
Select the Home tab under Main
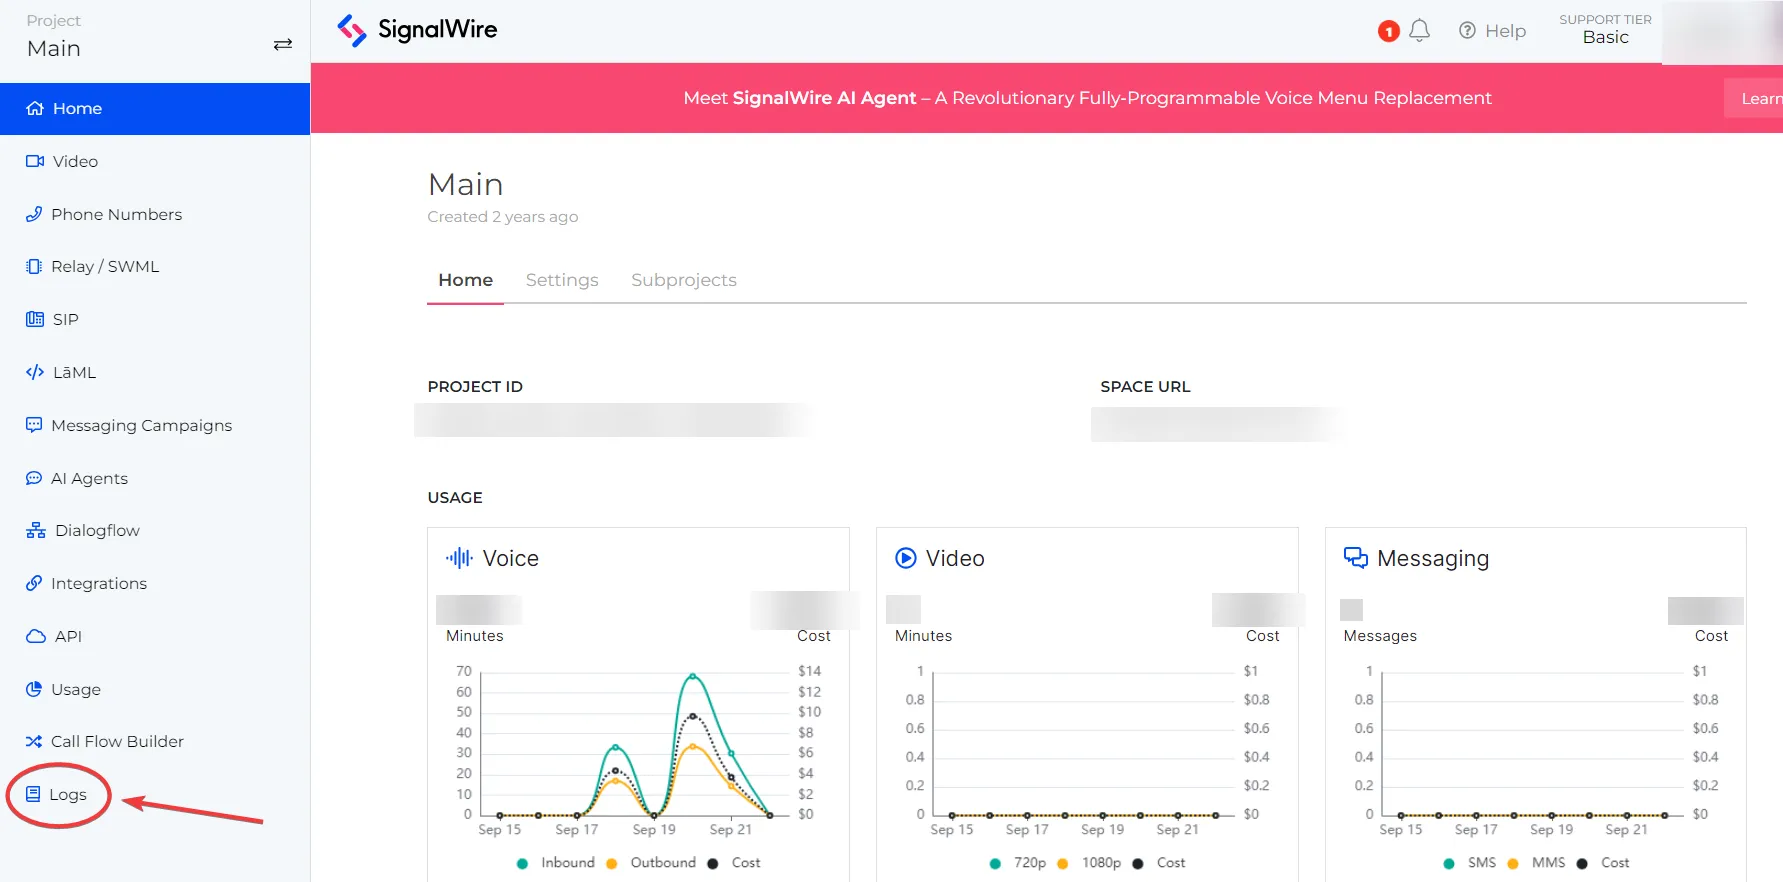[x=465, y=280]
